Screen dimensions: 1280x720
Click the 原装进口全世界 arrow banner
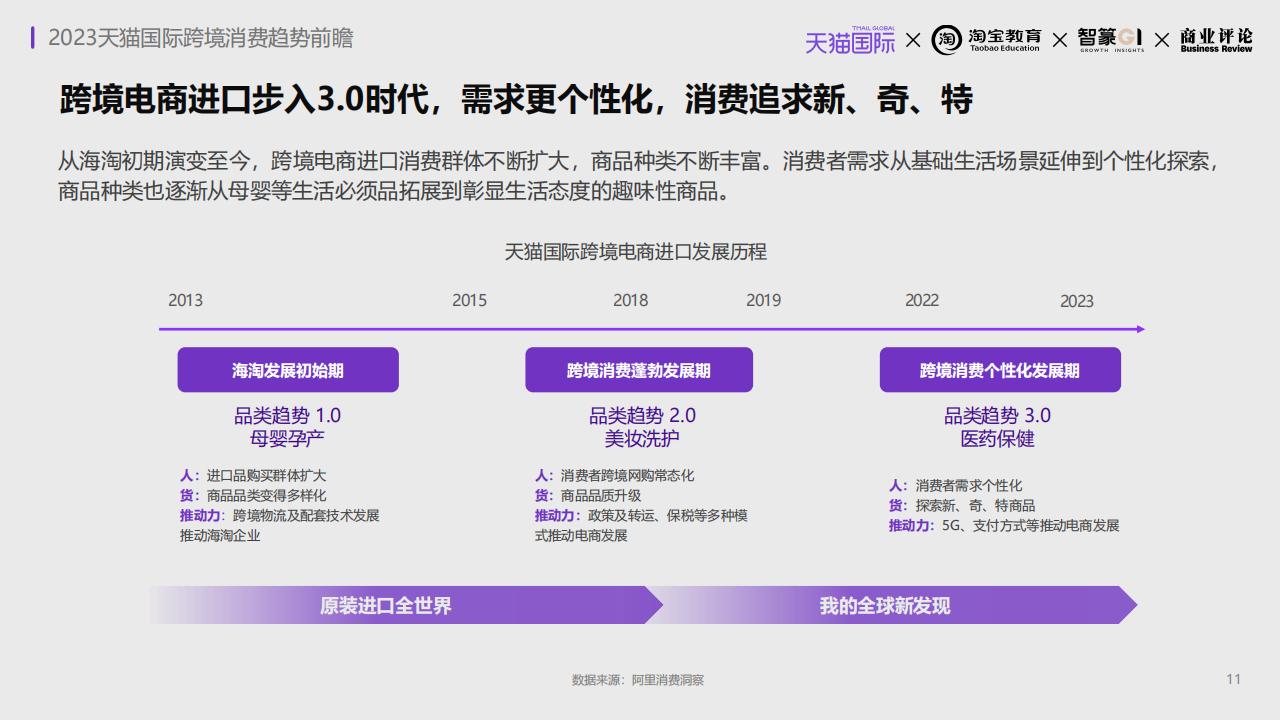click(406, 605)
